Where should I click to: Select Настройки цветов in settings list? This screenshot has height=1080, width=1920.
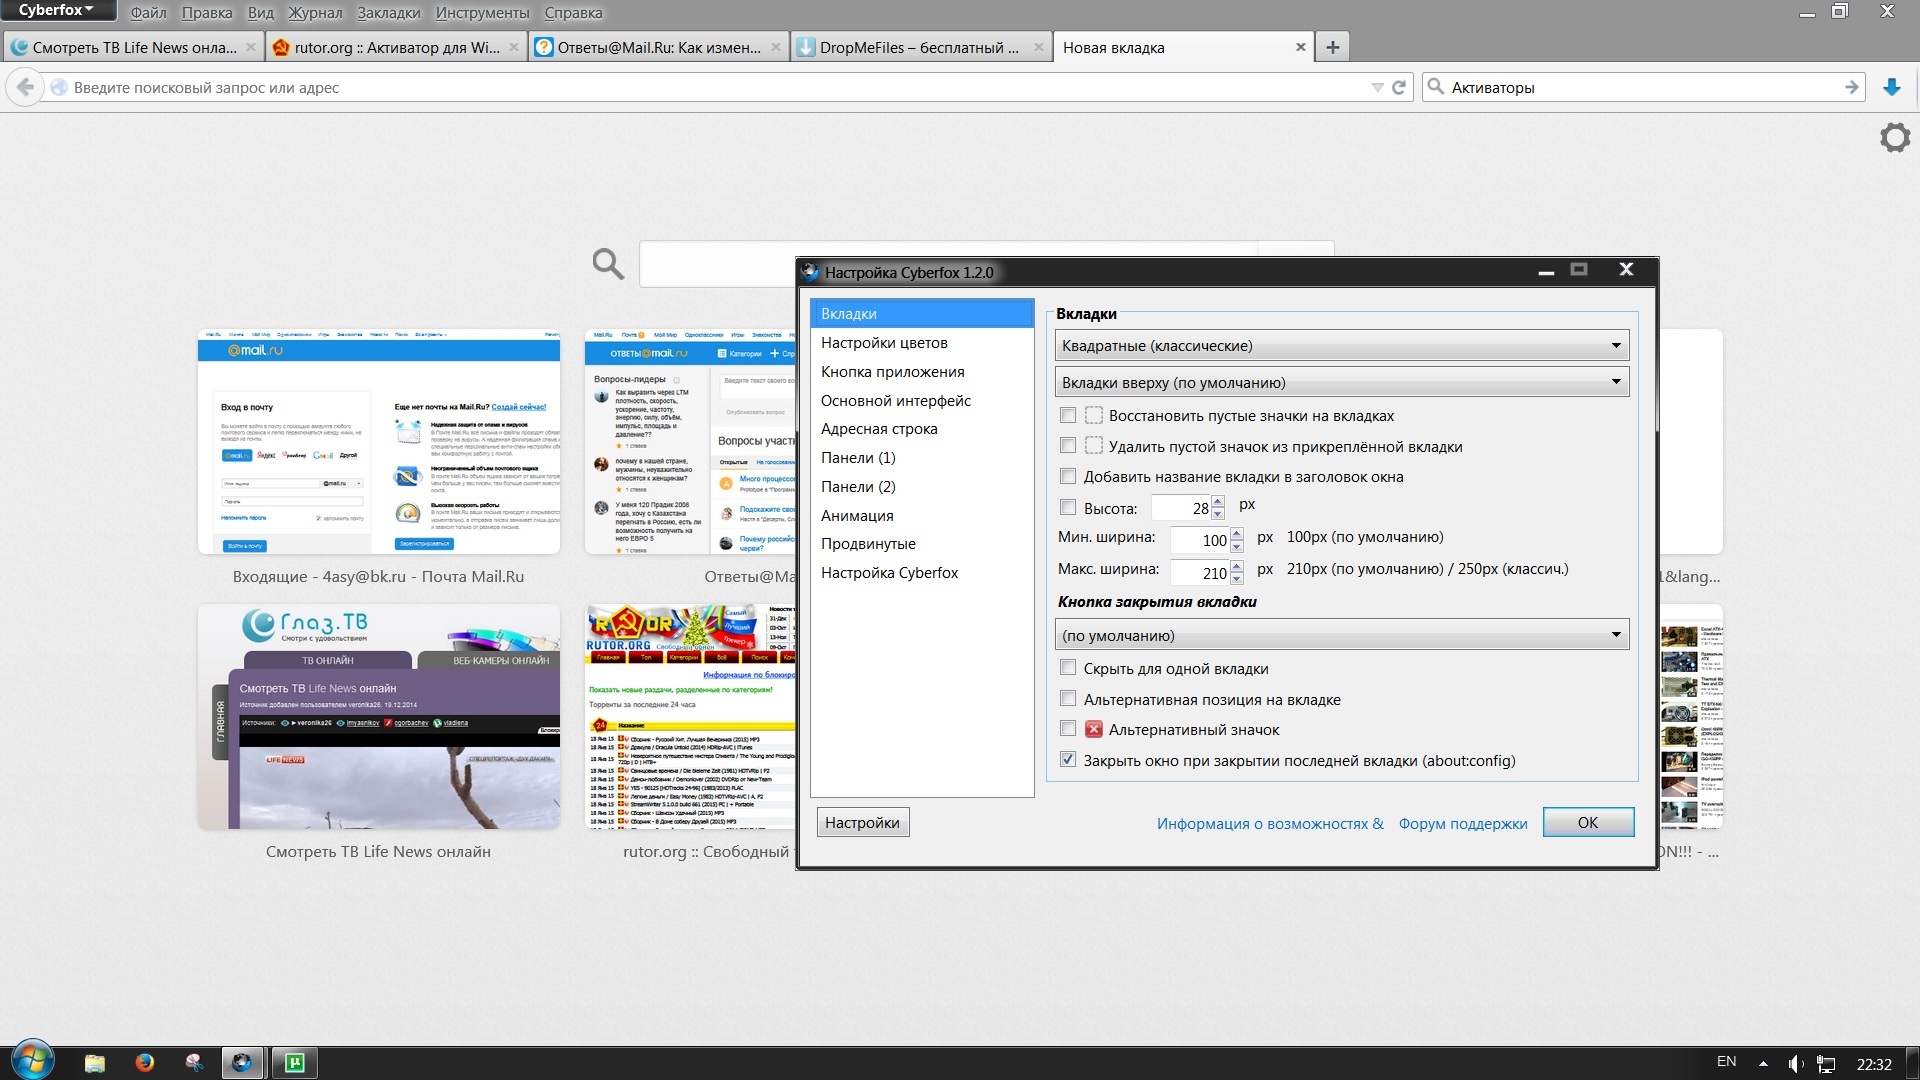(922, 343)
